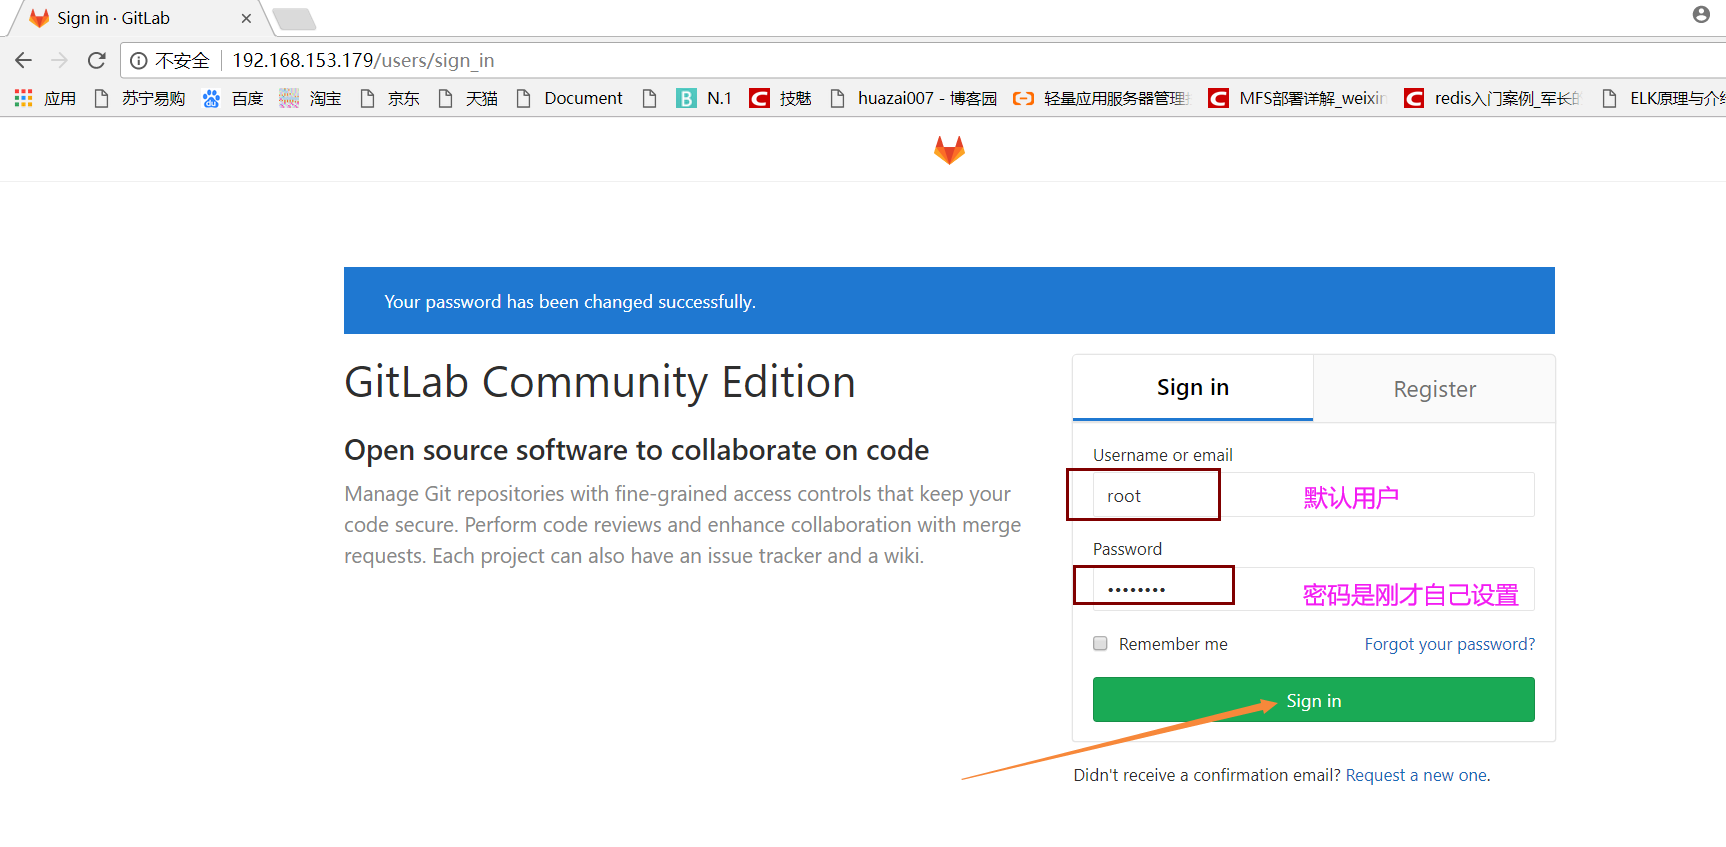The height and width of the screenshot is (847, 1726).
Task: Click the unlabeled bookmark between Document and N.1
Action: [x=650, y=98]
